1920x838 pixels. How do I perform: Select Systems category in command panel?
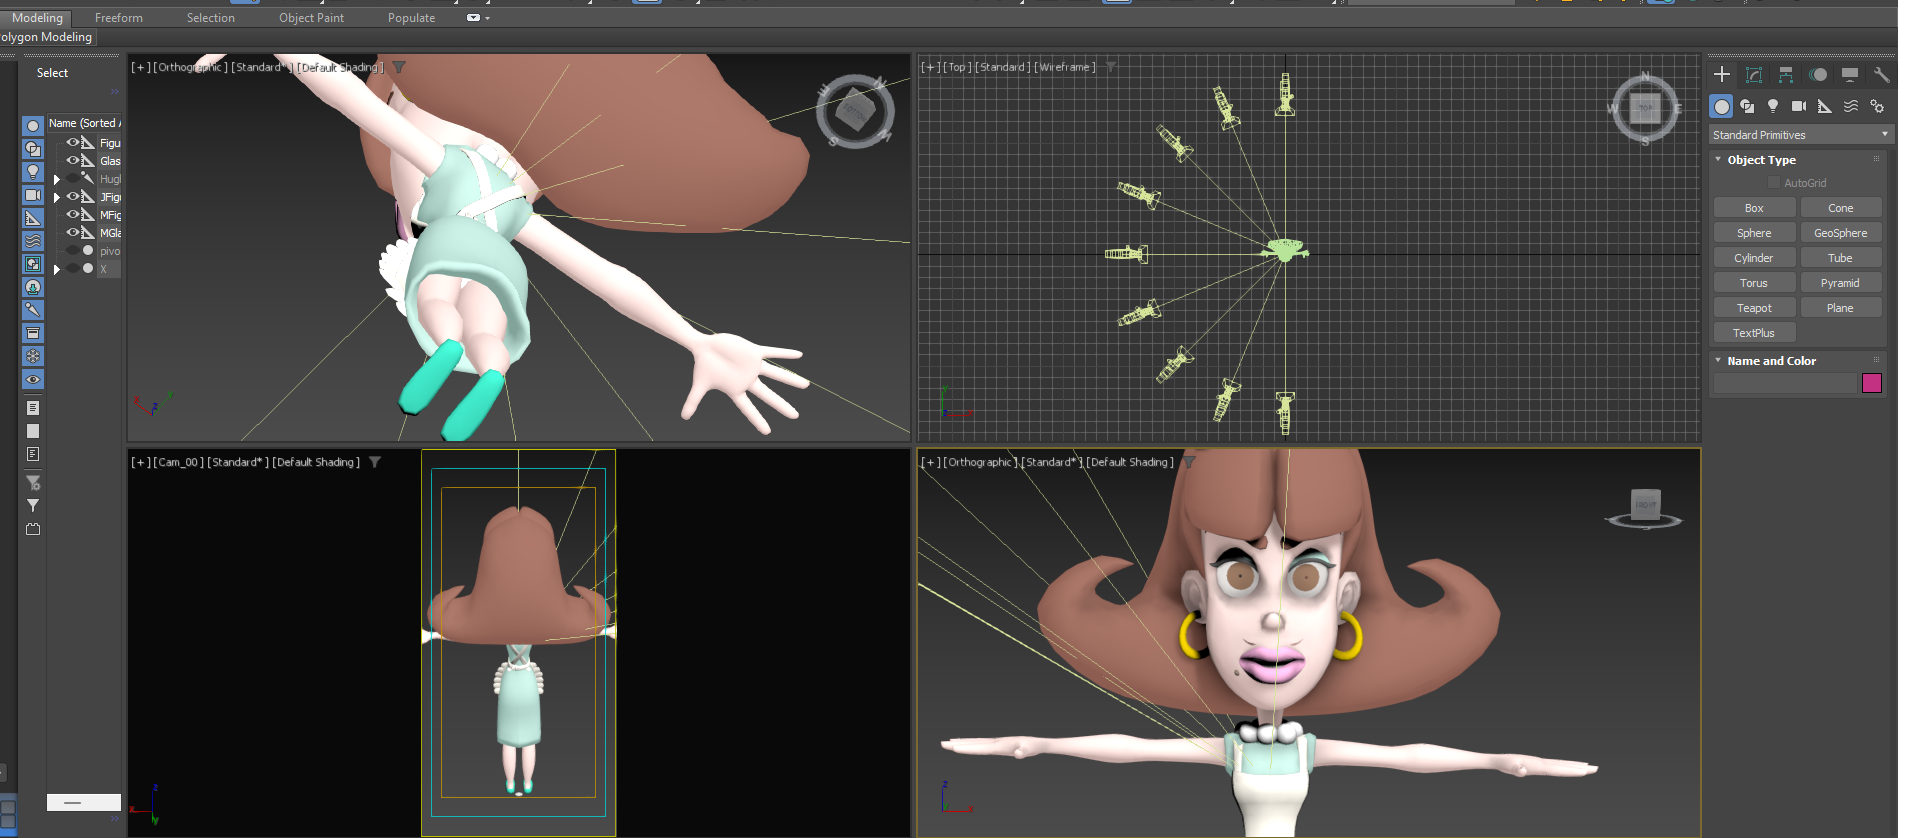point(1877,106)
